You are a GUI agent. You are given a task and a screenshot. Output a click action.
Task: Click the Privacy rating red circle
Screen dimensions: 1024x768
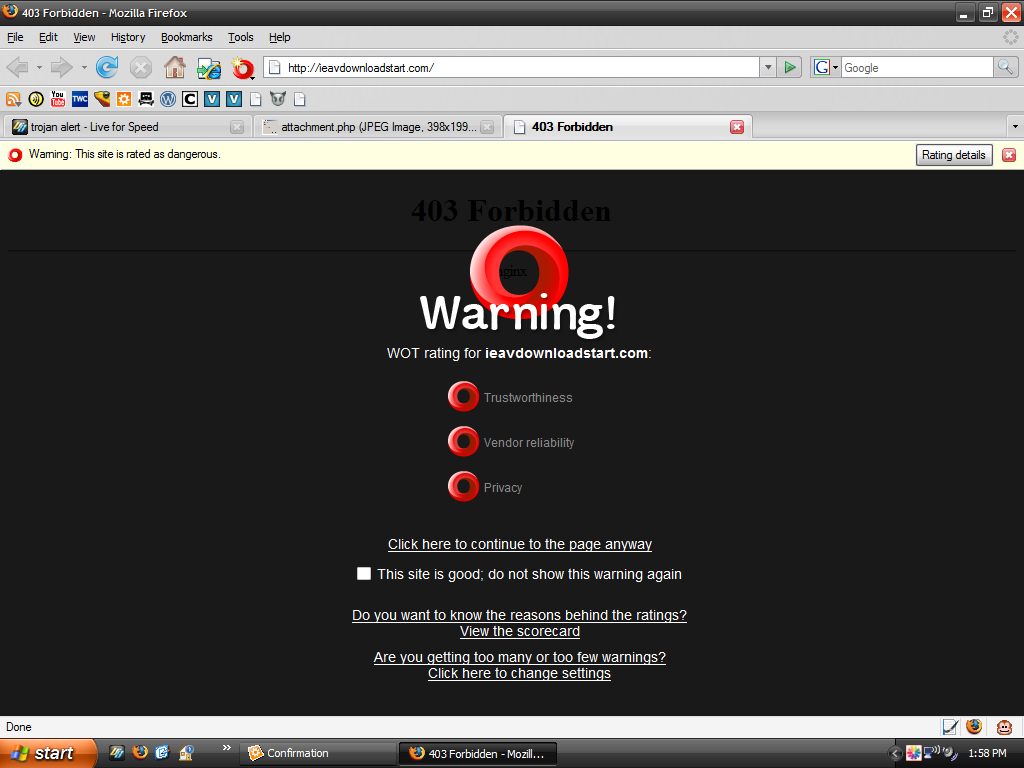(x=463, y=487)
